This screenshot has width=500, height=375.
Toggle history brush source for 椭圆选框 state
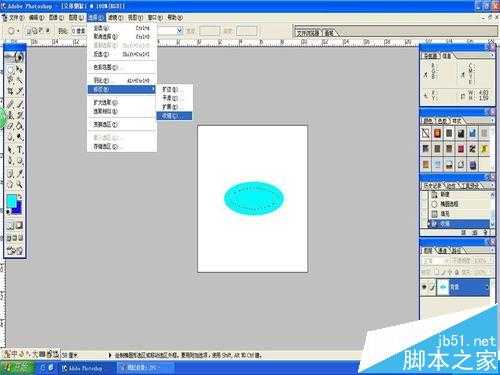[425, 204]
